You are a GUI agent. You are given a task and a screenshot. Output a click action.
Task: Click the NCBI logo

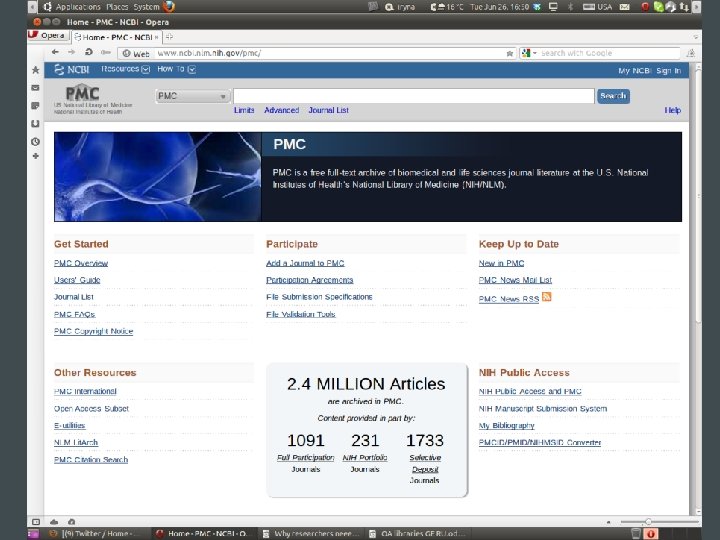click(x=72, y=70)
